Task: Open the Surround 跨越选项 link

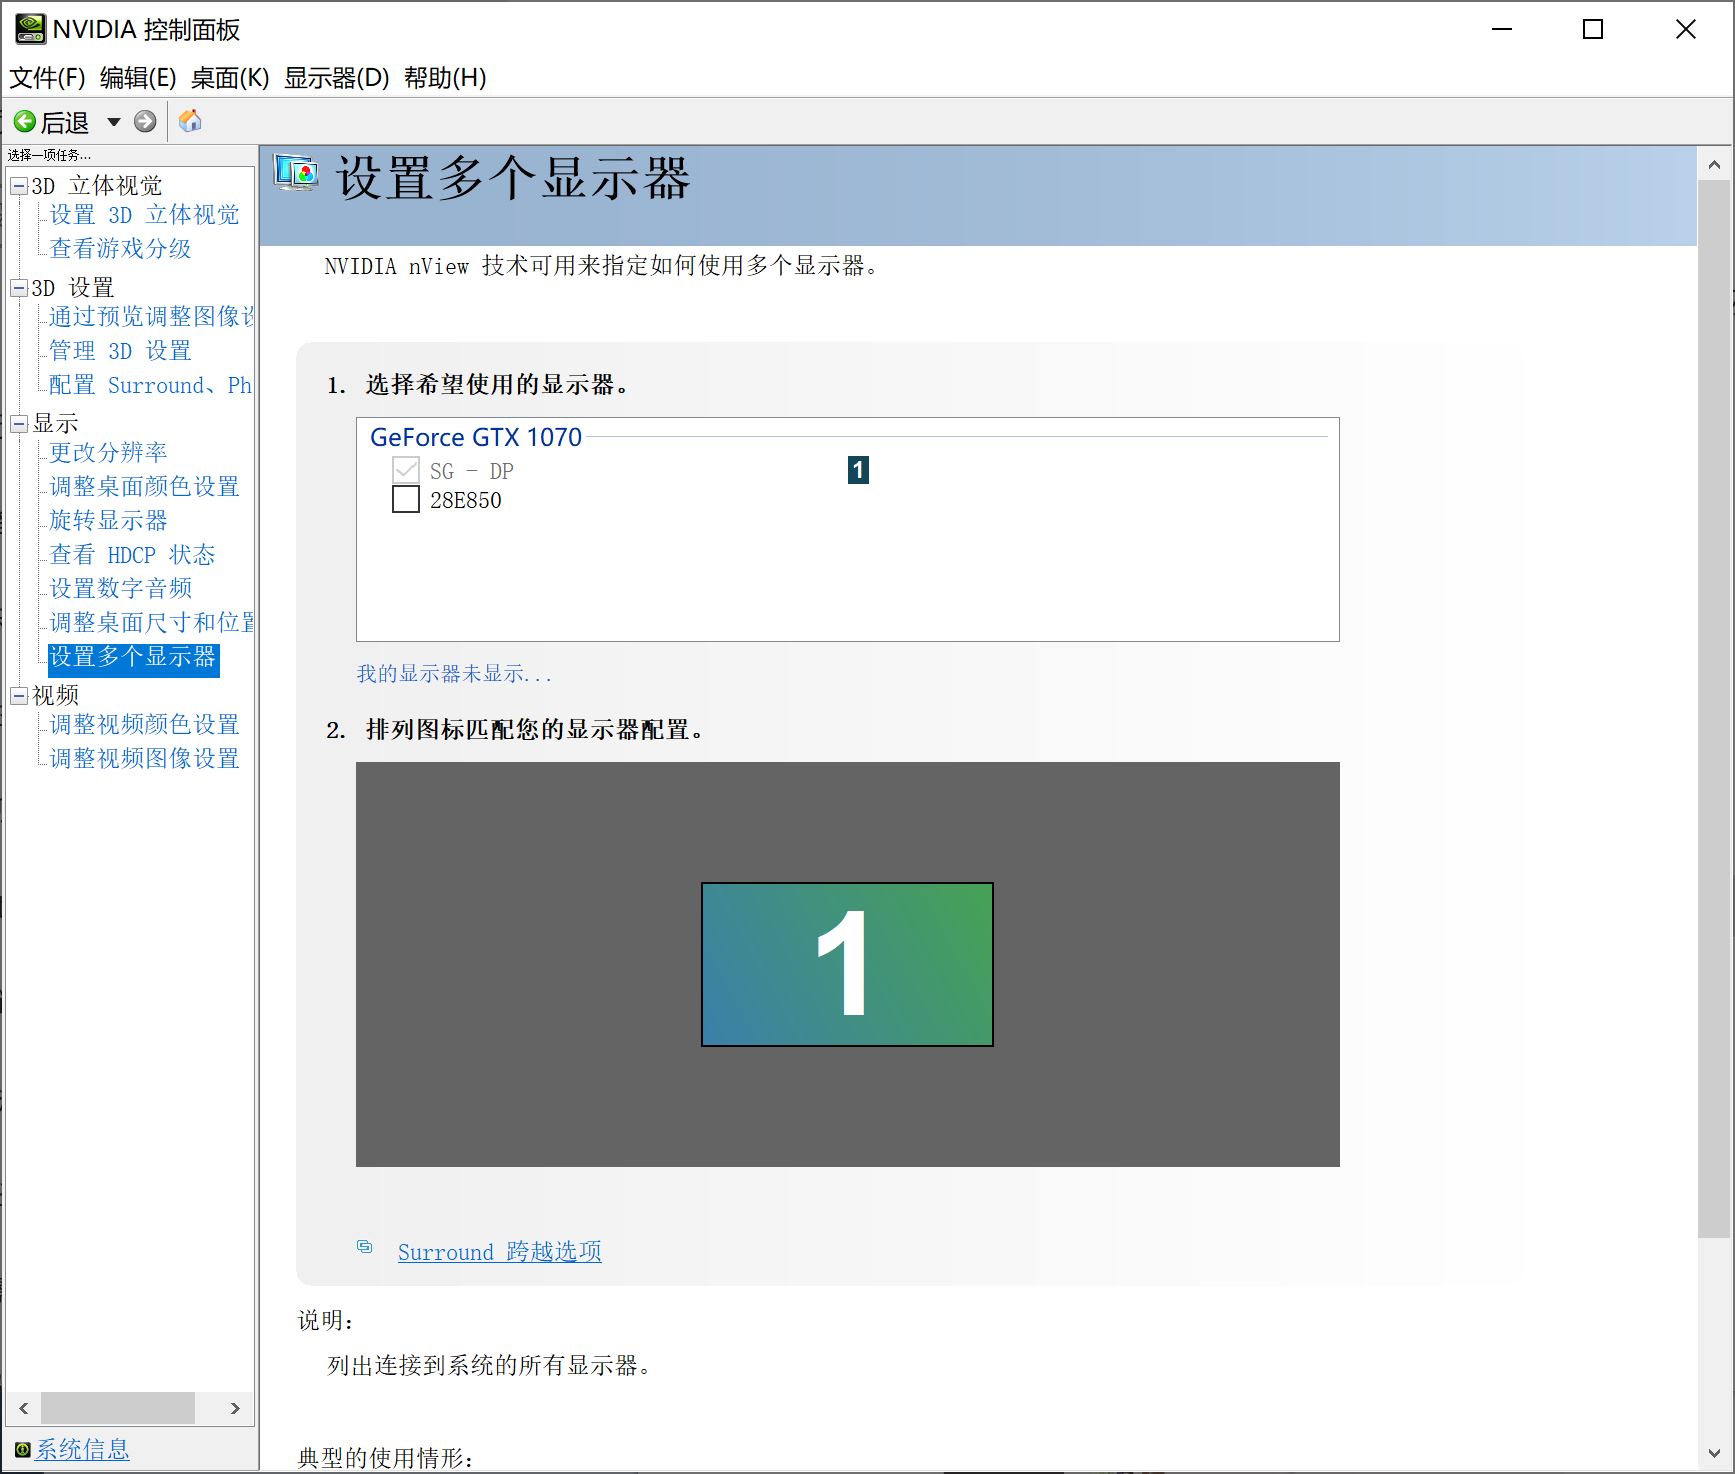Action: click(500, 1252)
